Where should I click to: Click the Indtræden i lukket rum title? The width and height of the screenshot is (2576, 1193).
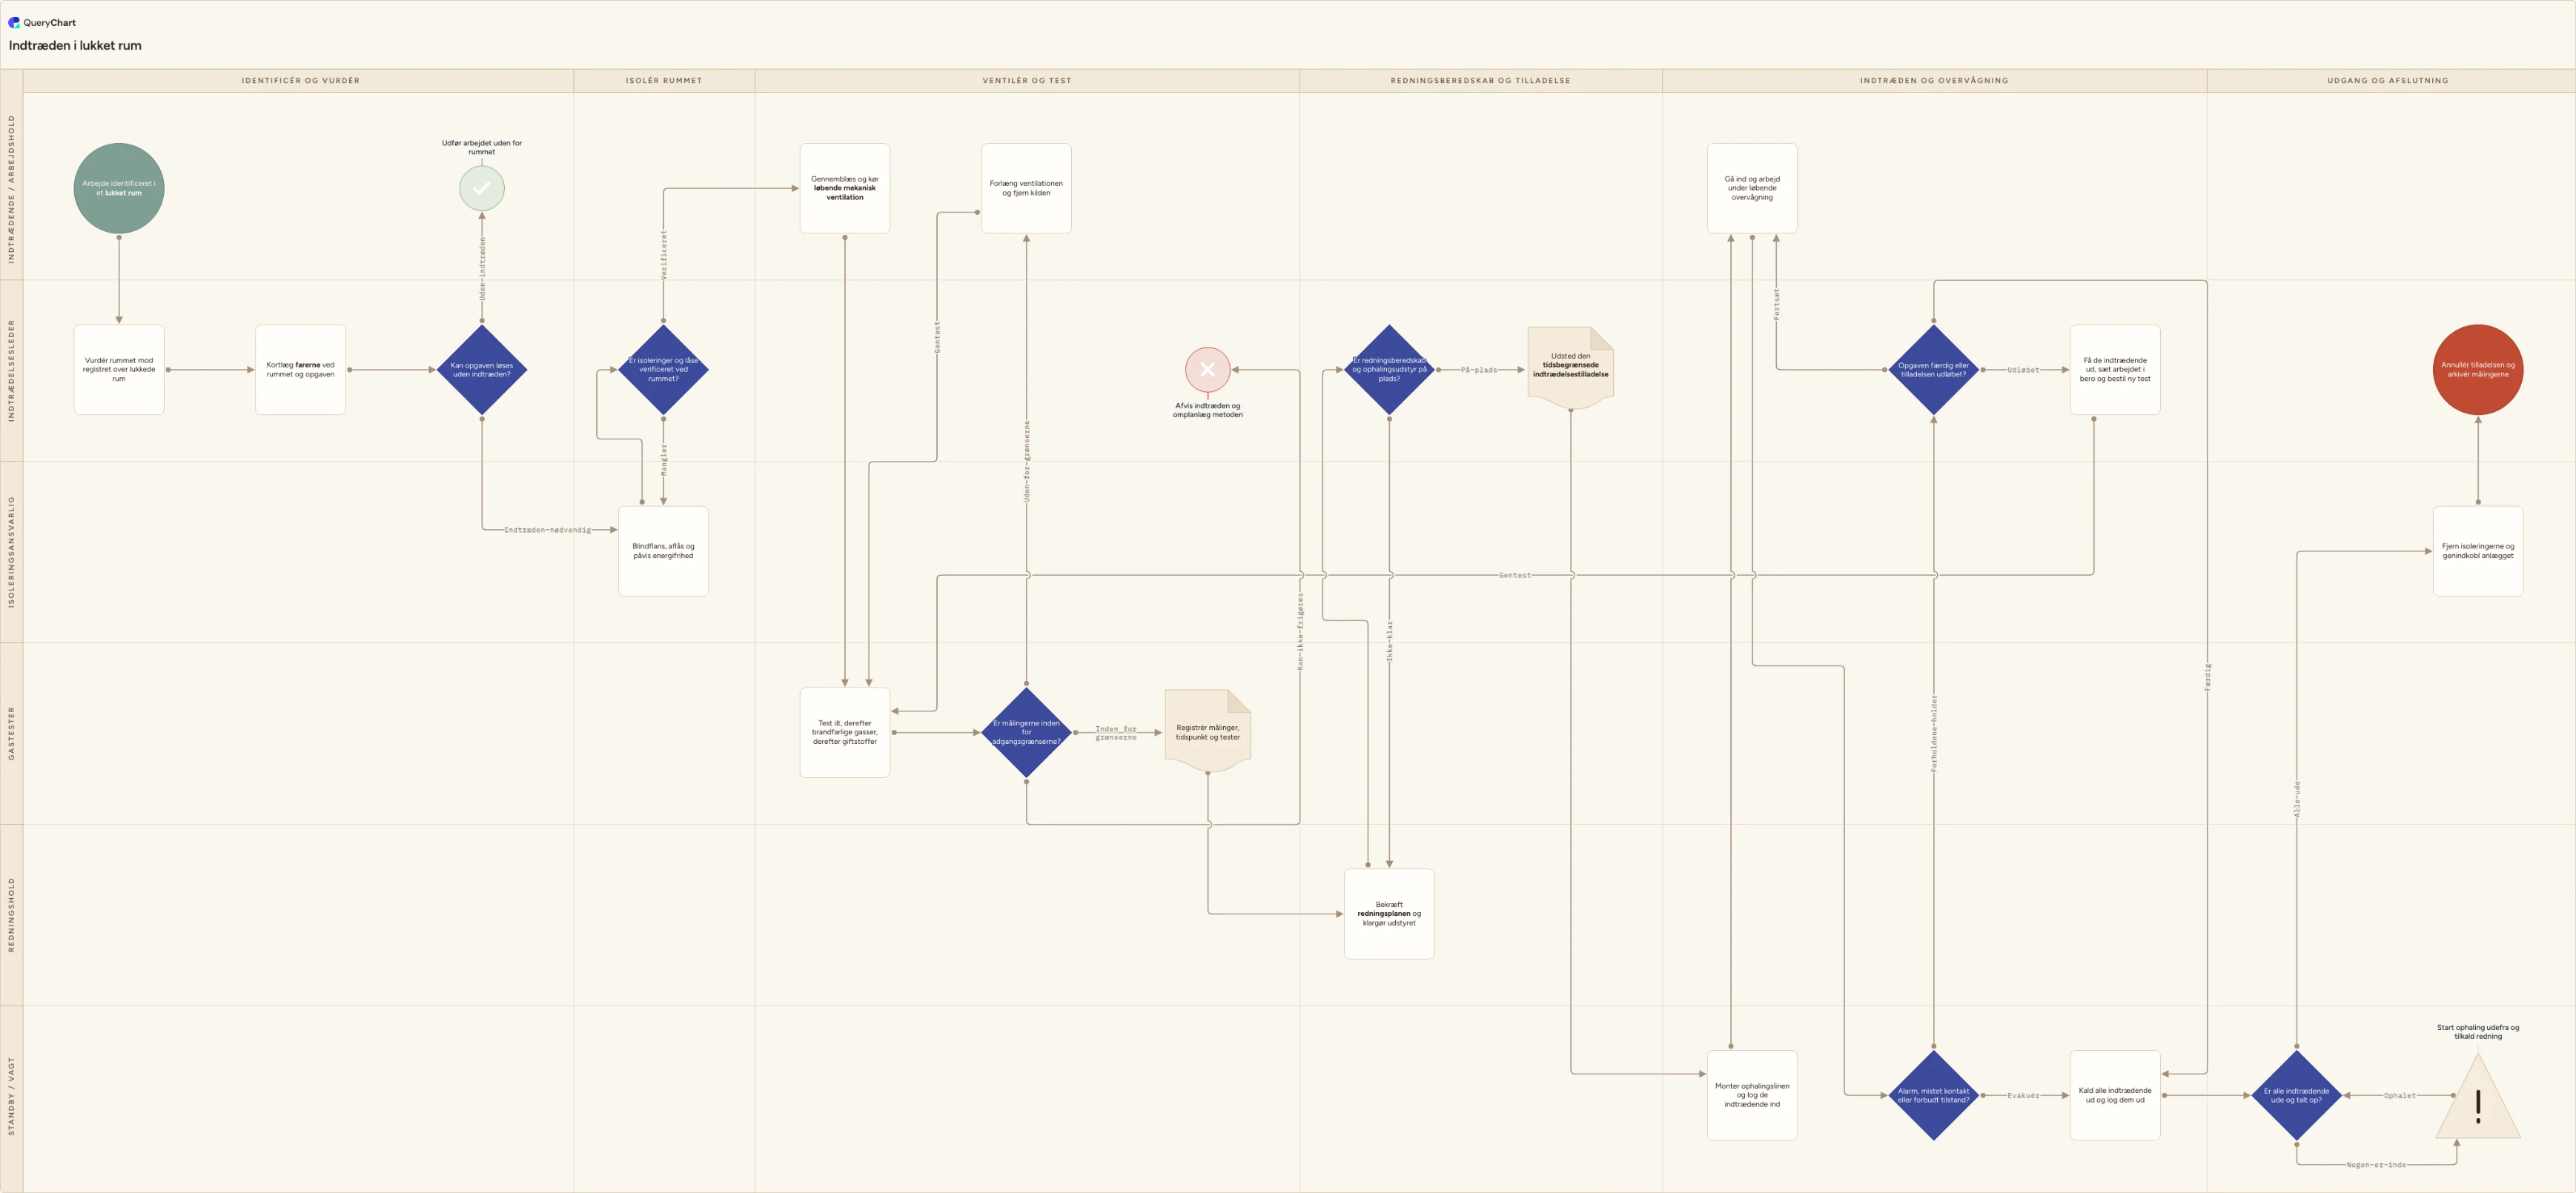75,45
